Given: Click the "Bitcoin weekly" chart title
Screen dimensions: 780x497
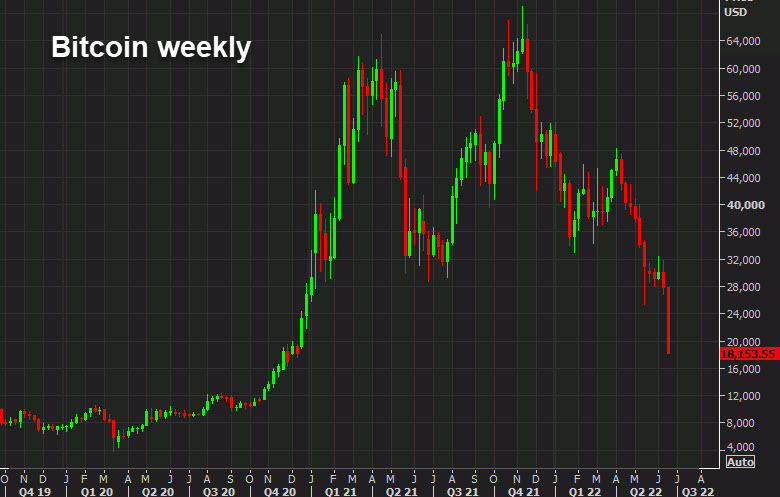Looking at the screenshot, I should click(x=151, y=48).
